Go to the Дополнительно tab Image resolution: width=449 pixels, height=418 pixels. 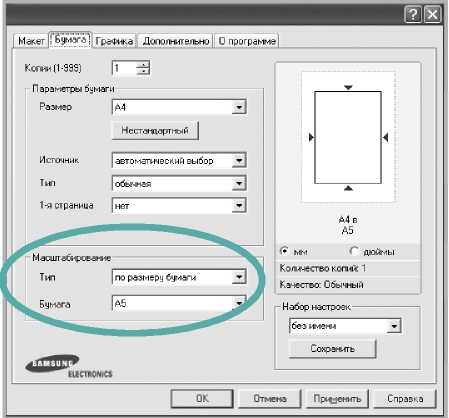tap(176, 41)
